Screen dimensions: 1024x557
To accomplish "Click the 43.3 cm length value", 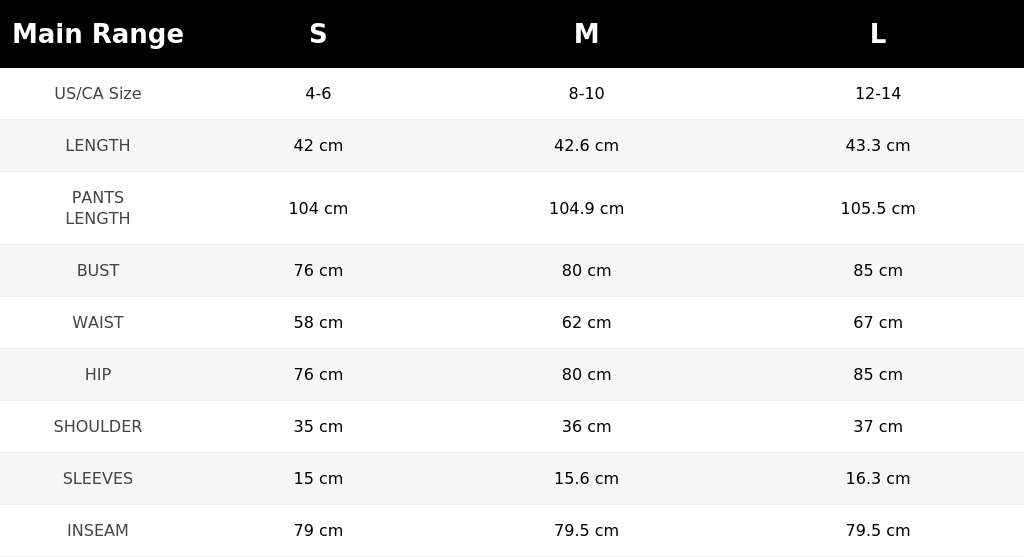I will [878, 146].
